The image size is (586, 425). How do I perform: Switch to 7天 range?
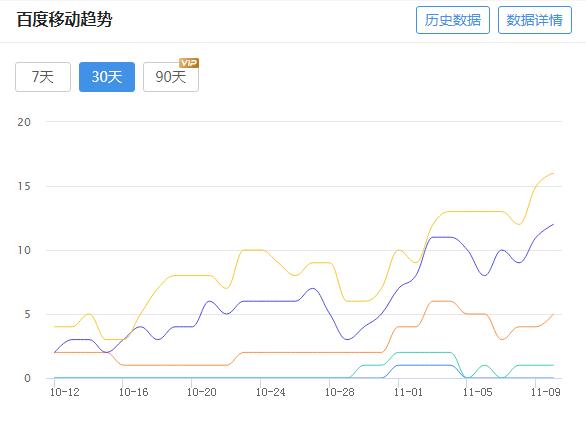pos(43,77)
